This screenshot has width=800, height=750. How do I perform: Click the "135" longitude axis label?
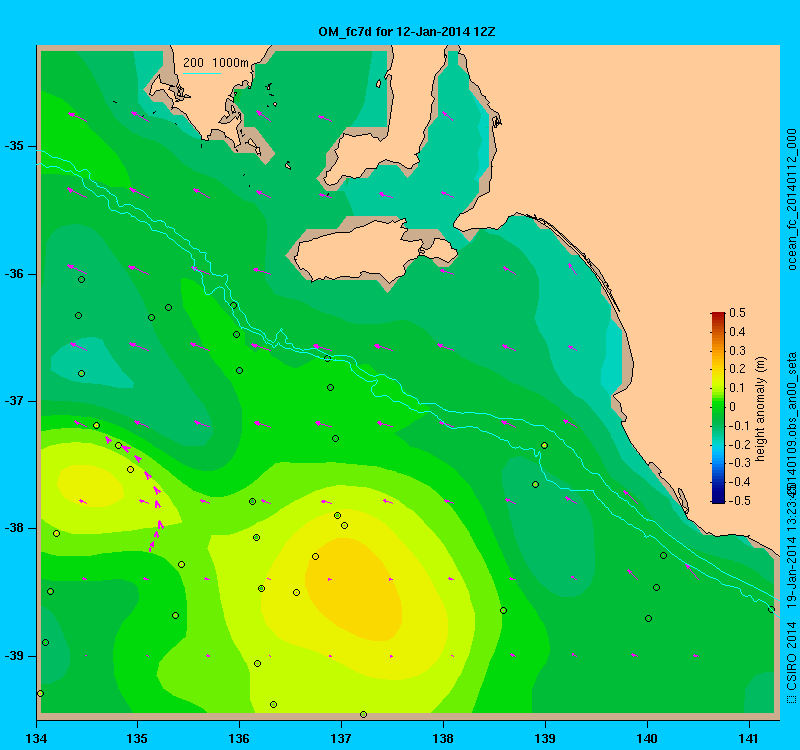[137, 738]
